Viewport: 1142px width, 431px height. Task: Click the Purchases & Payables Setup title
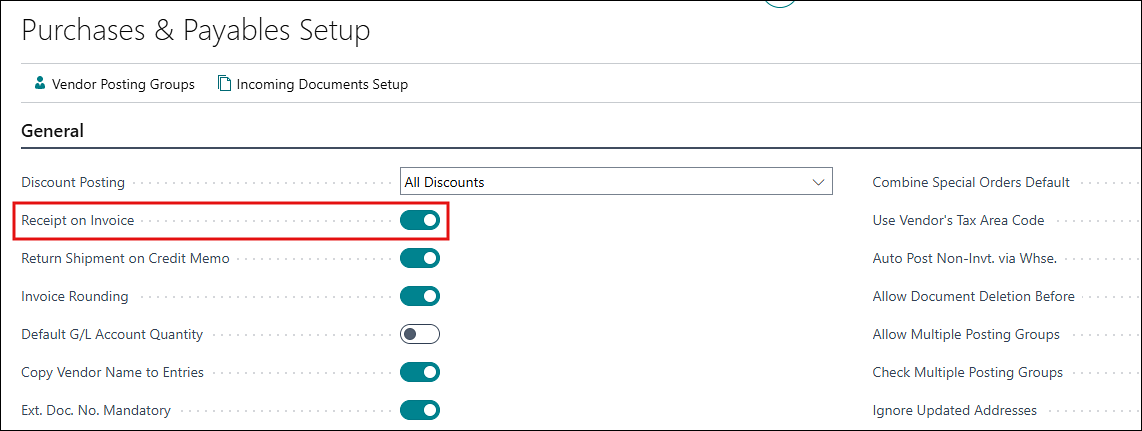point(196,31)
